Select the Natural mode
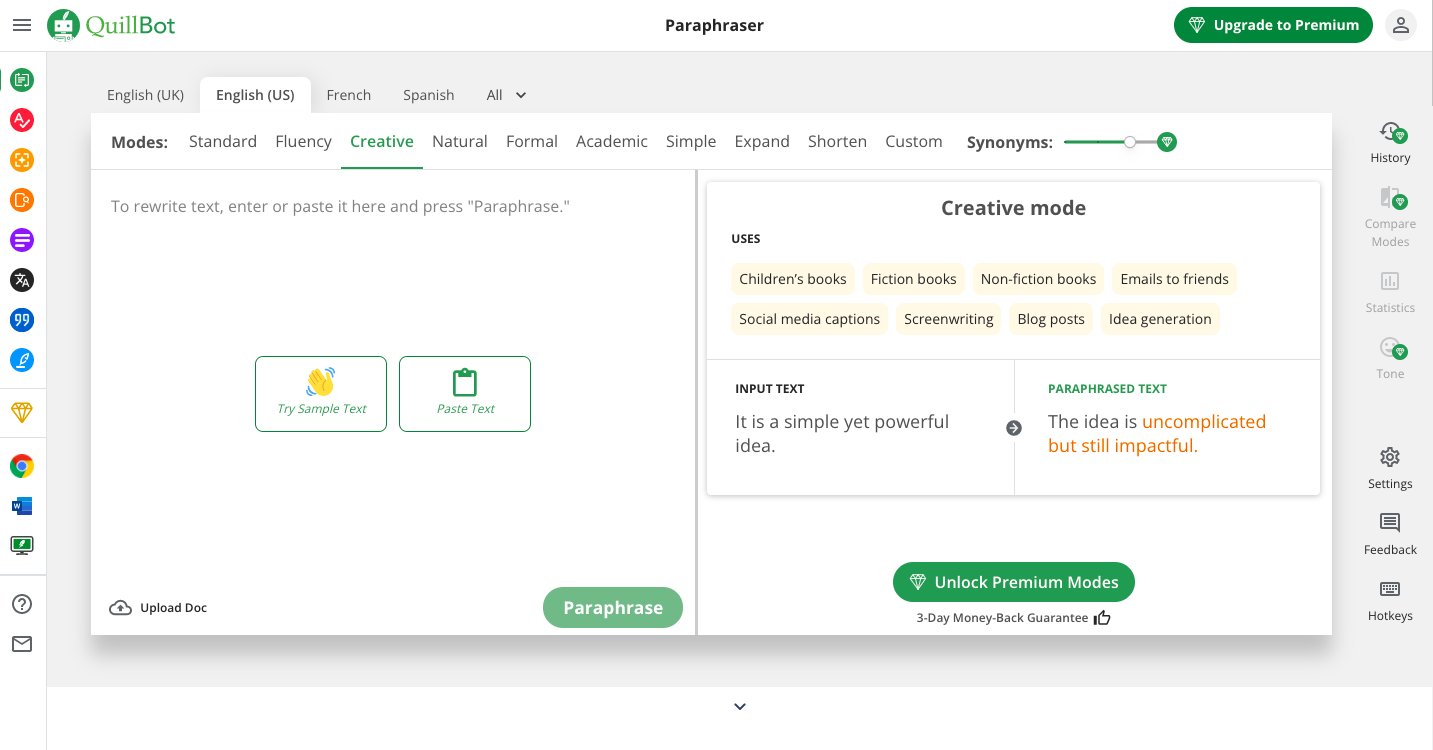Image resolution: width=1433 pixels, height=750 pixels. (x=460, y=142)
